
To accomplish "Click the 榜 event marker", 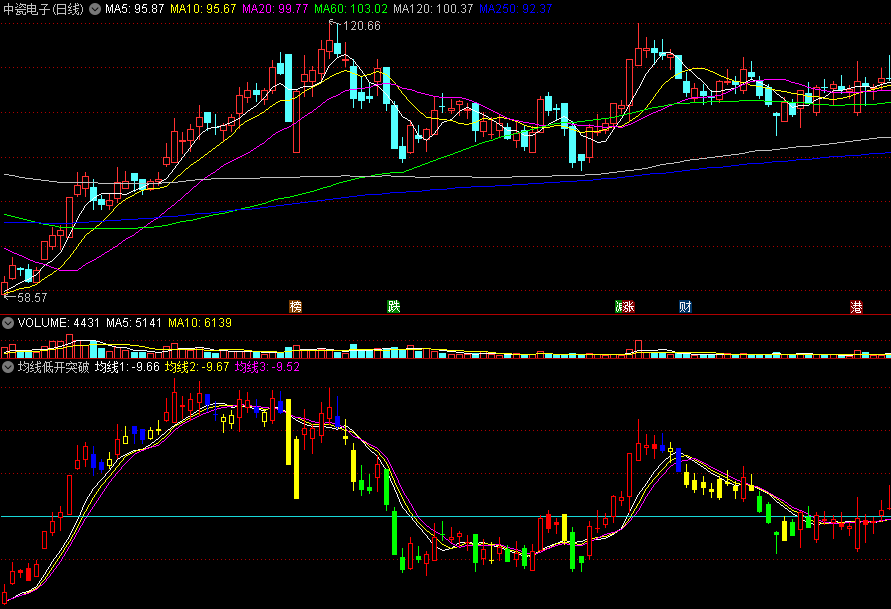I will tap(295, 307).
